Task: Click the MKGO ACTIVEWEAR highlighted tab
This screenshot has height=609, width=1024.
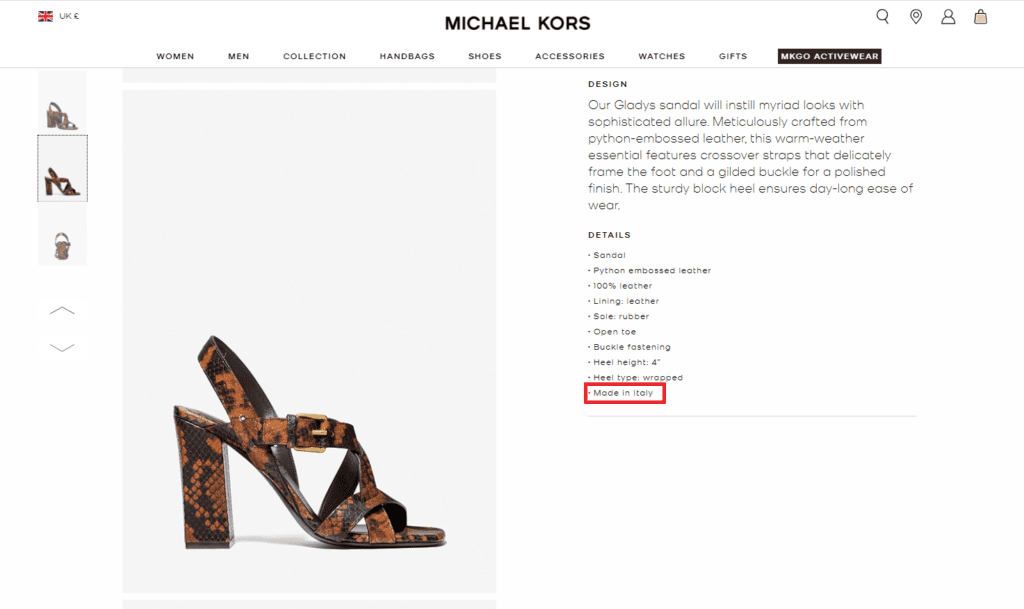Action: pyautogui.click(x=829, y=56)
